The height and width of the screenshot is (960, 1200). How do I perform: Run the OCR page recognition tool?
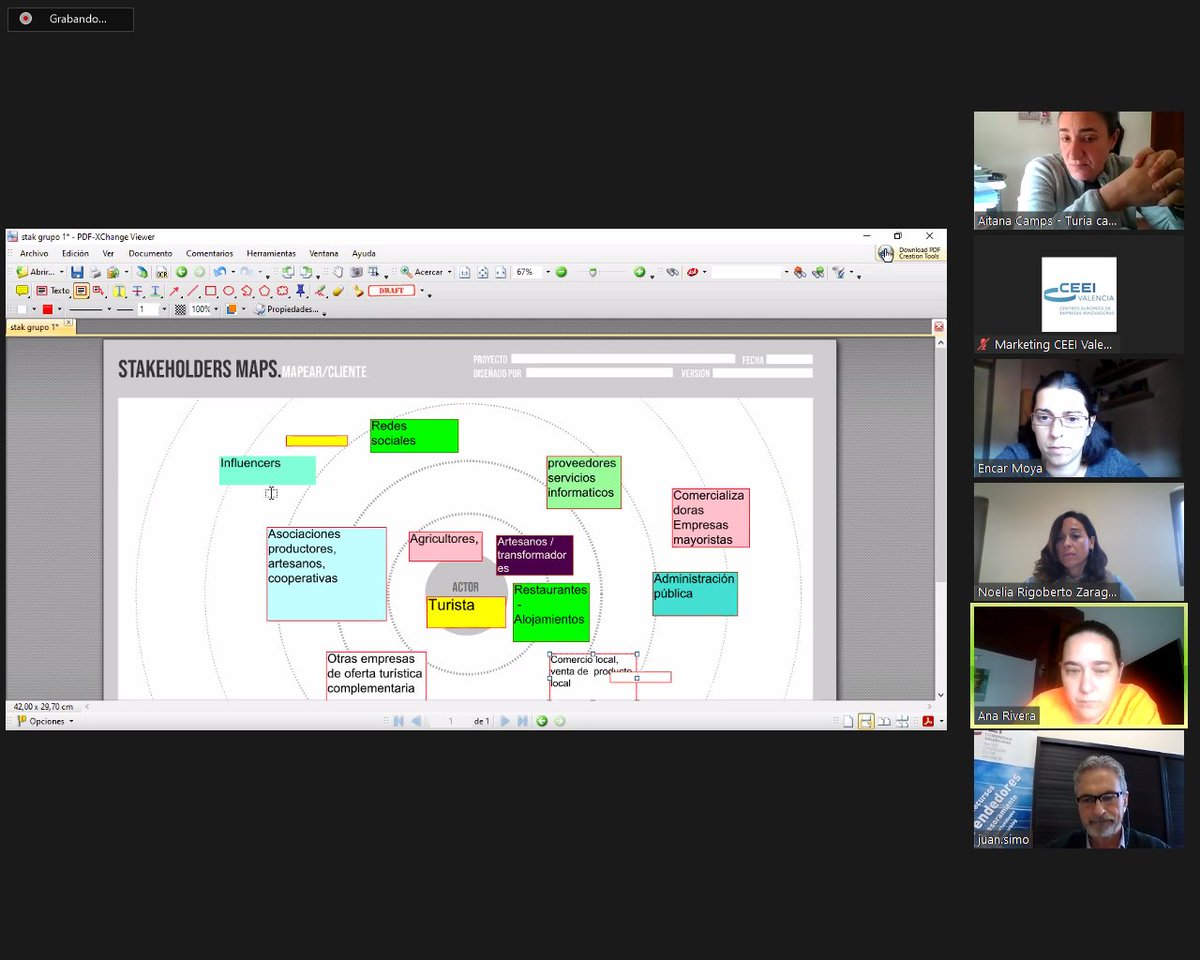162,272
